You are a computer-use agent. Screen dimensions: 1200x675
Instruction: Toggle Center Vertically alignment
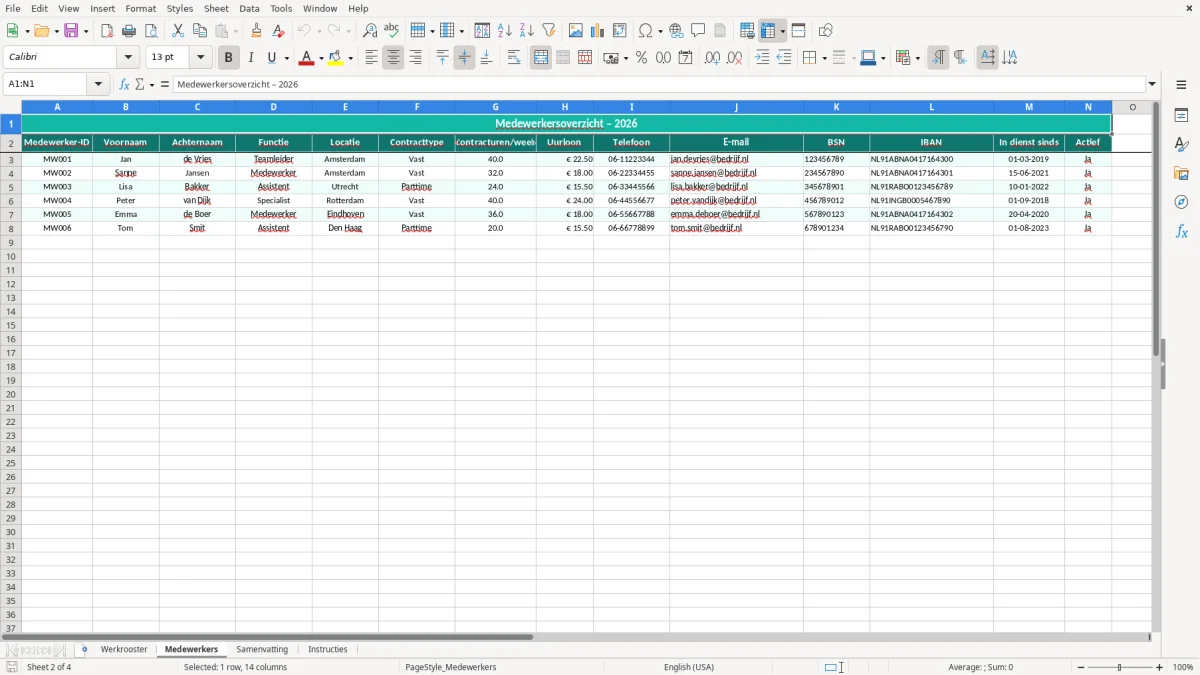464,58
